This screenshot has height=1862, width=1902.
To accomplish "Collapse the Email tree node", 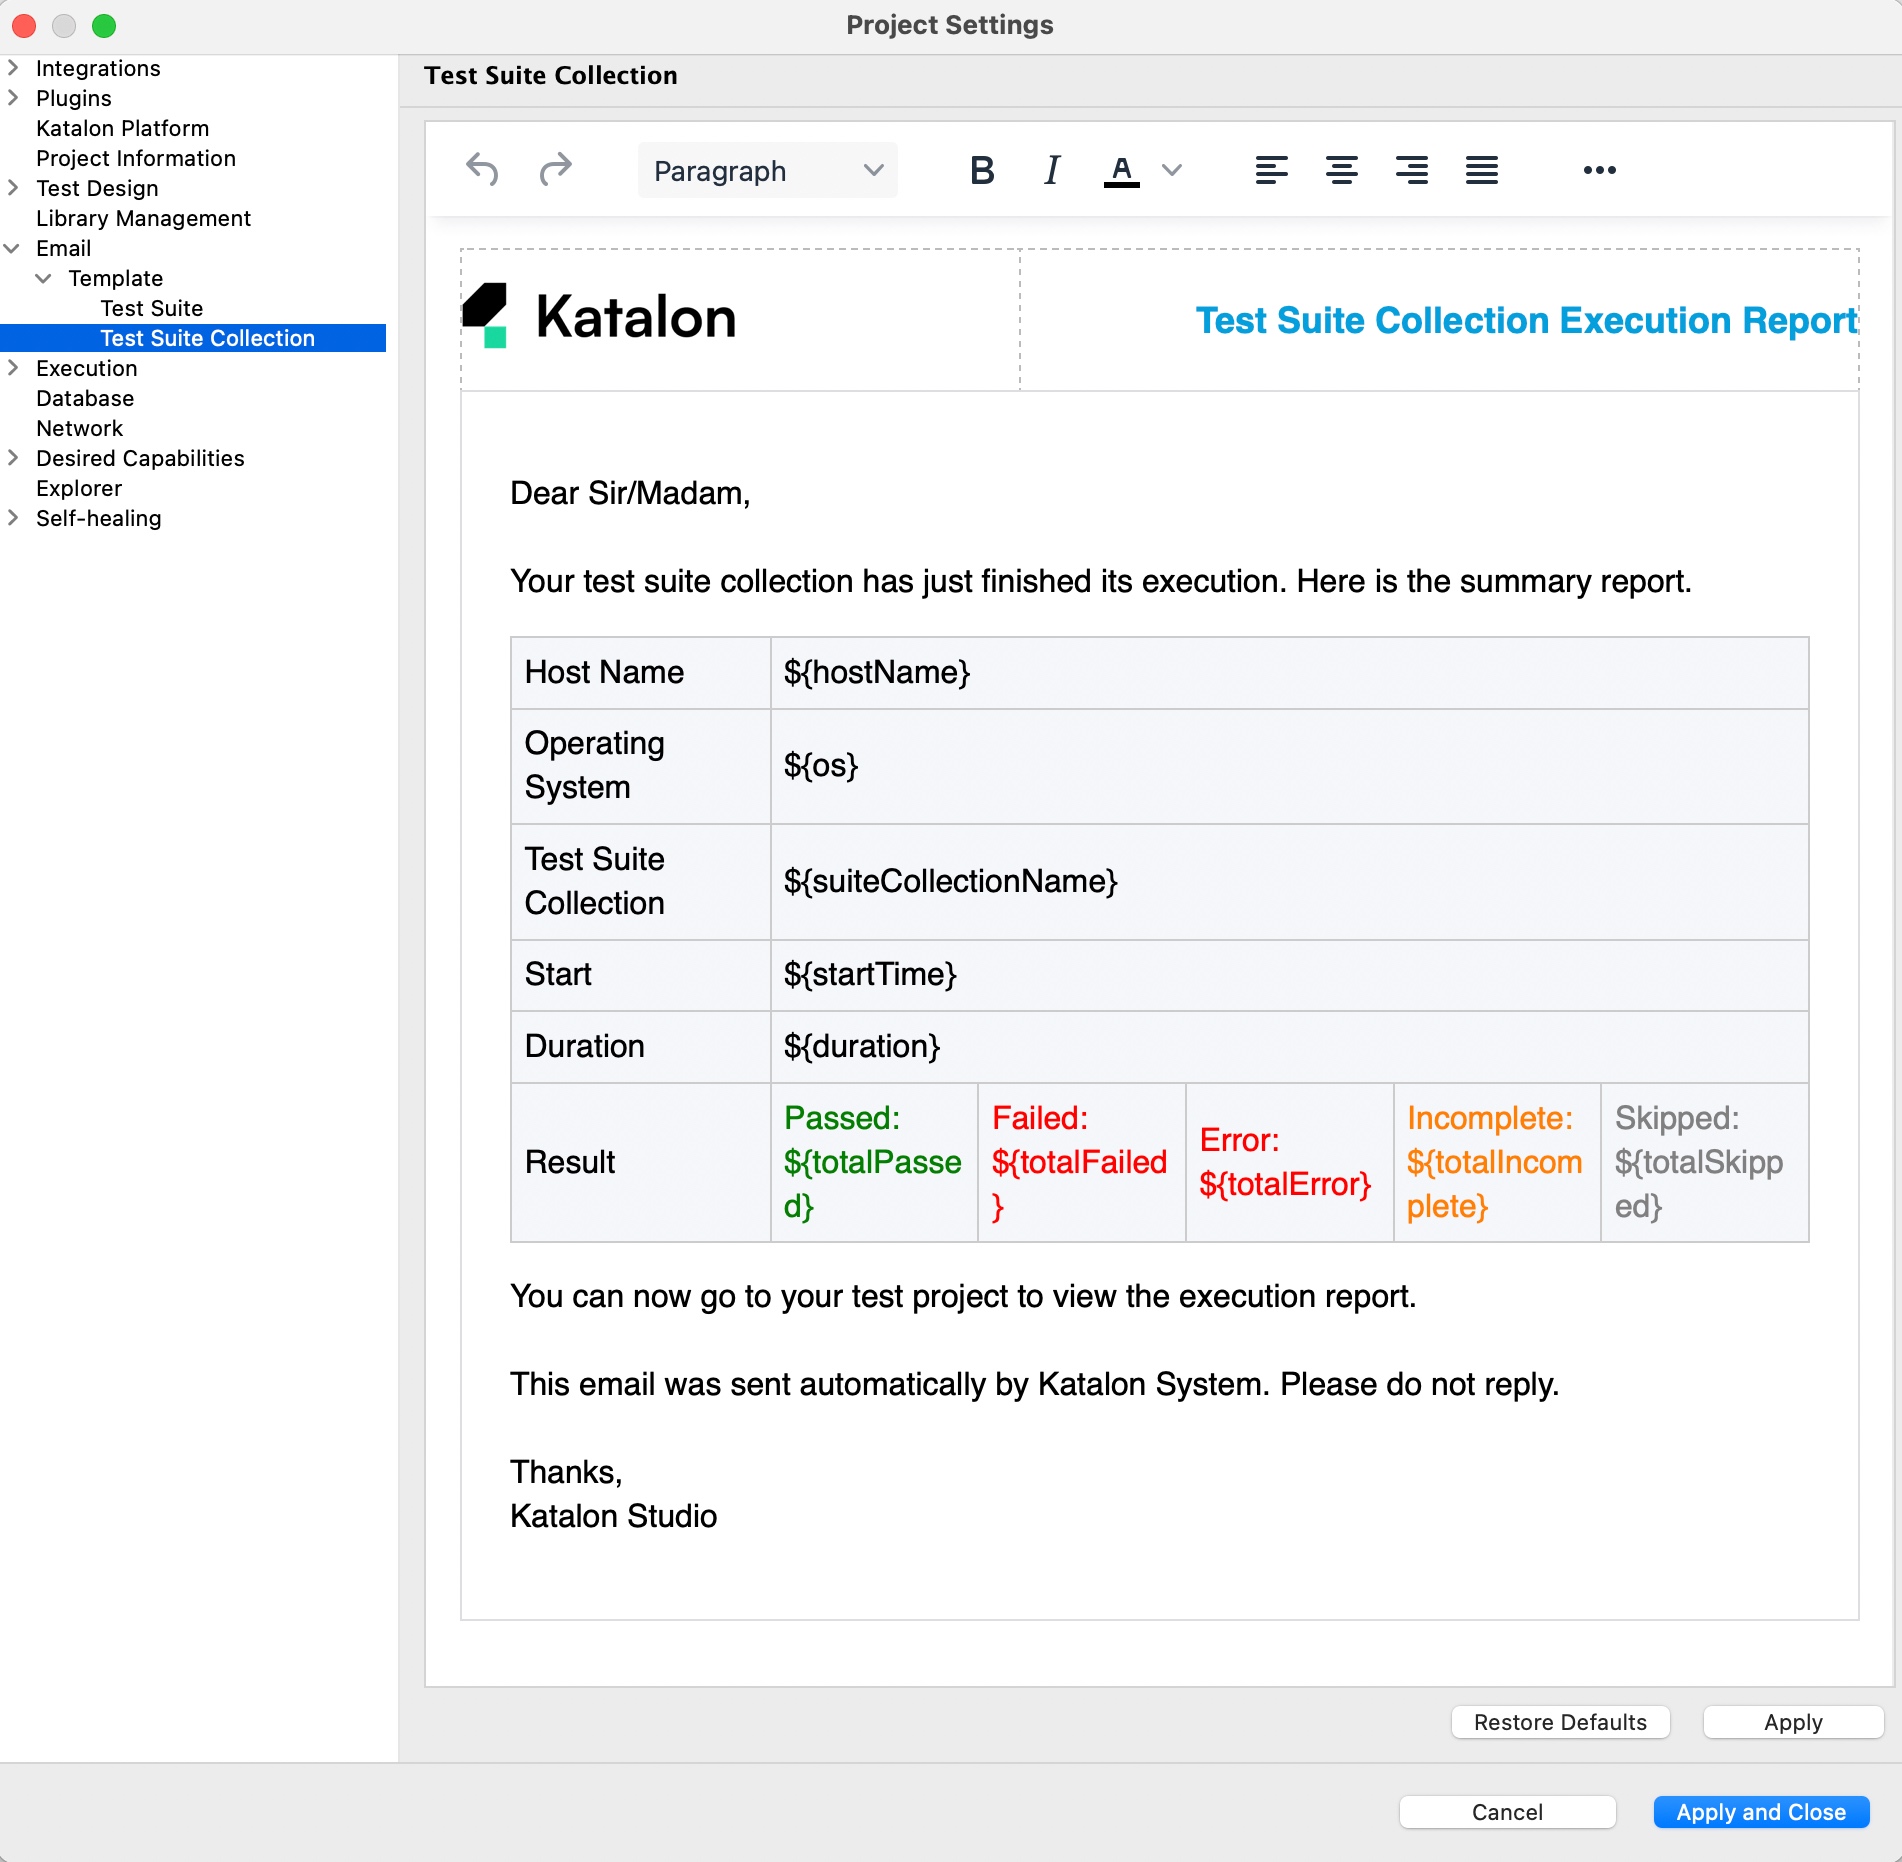I will [x=13, y=248].
